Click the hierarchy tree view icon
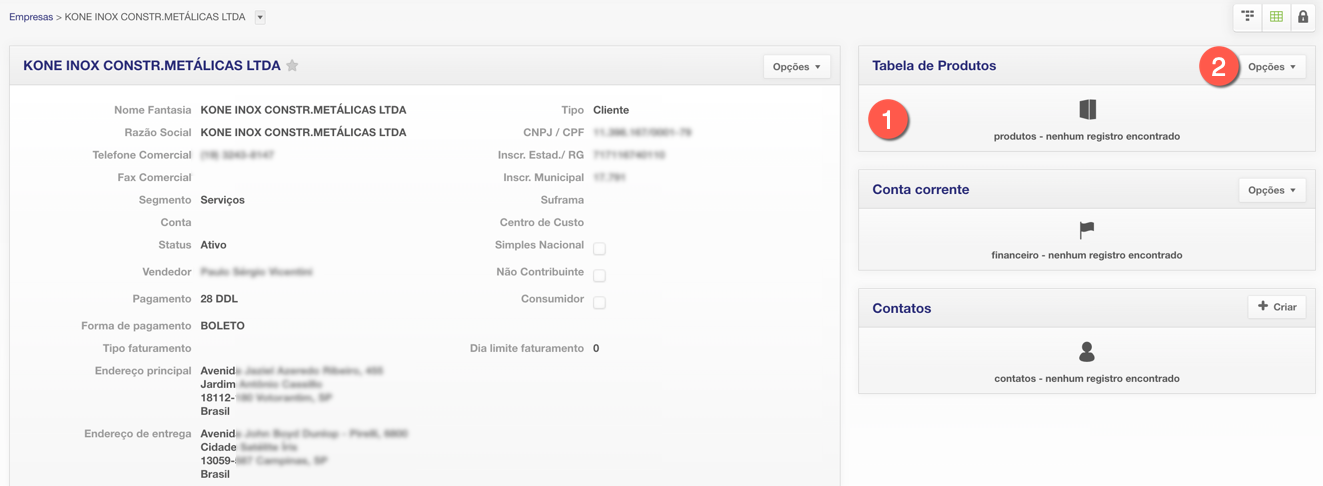This screenshot has height=486, width=1323. (1248, 16)
